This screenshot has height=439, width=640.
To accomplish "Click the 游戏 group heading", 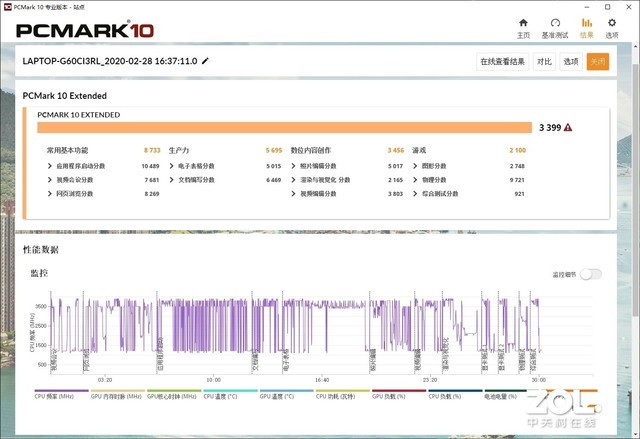I will pyautogui.click(x=419, y=150).
